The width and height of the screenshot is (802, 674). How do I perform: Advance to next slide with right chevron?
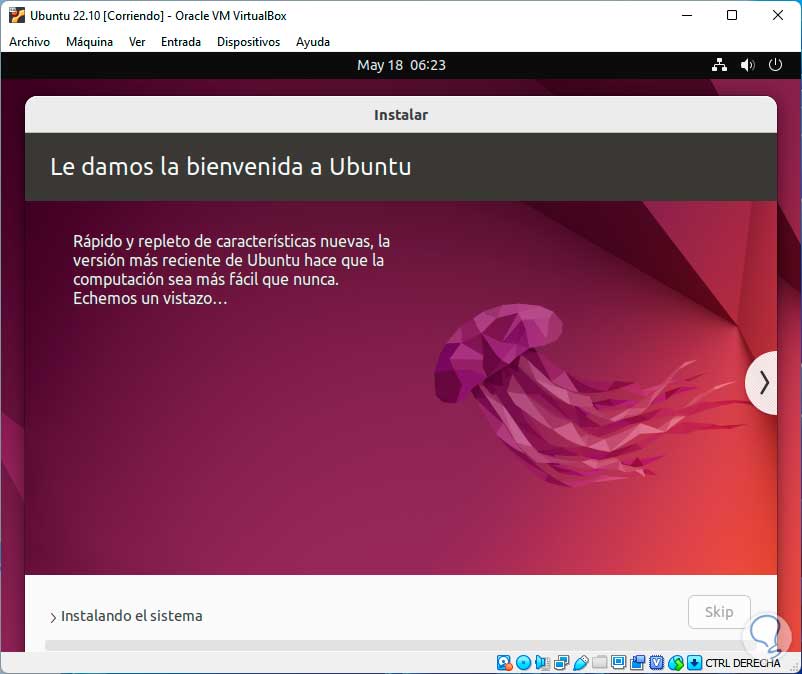pyautogui.click(x=762, y=383)
